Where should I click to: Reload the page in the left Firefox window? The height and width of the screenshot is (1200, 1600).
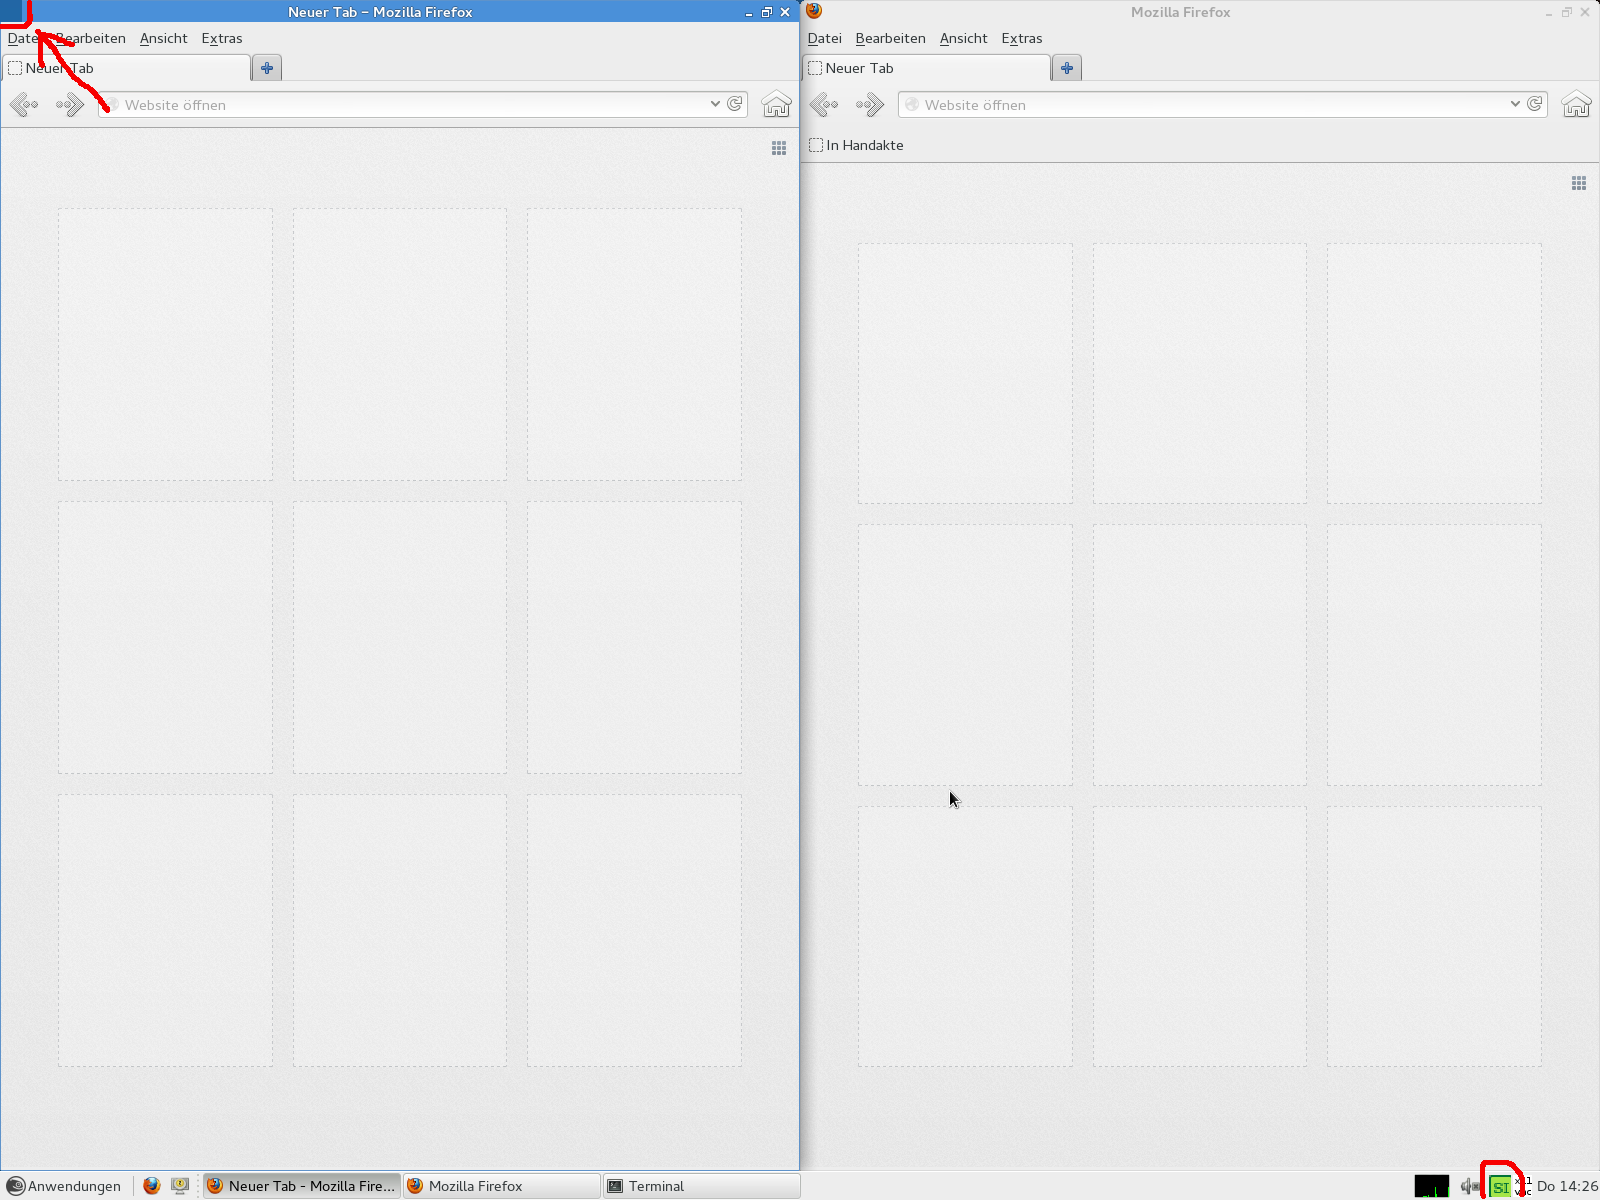pyautogui.click(x=735, y=104)
